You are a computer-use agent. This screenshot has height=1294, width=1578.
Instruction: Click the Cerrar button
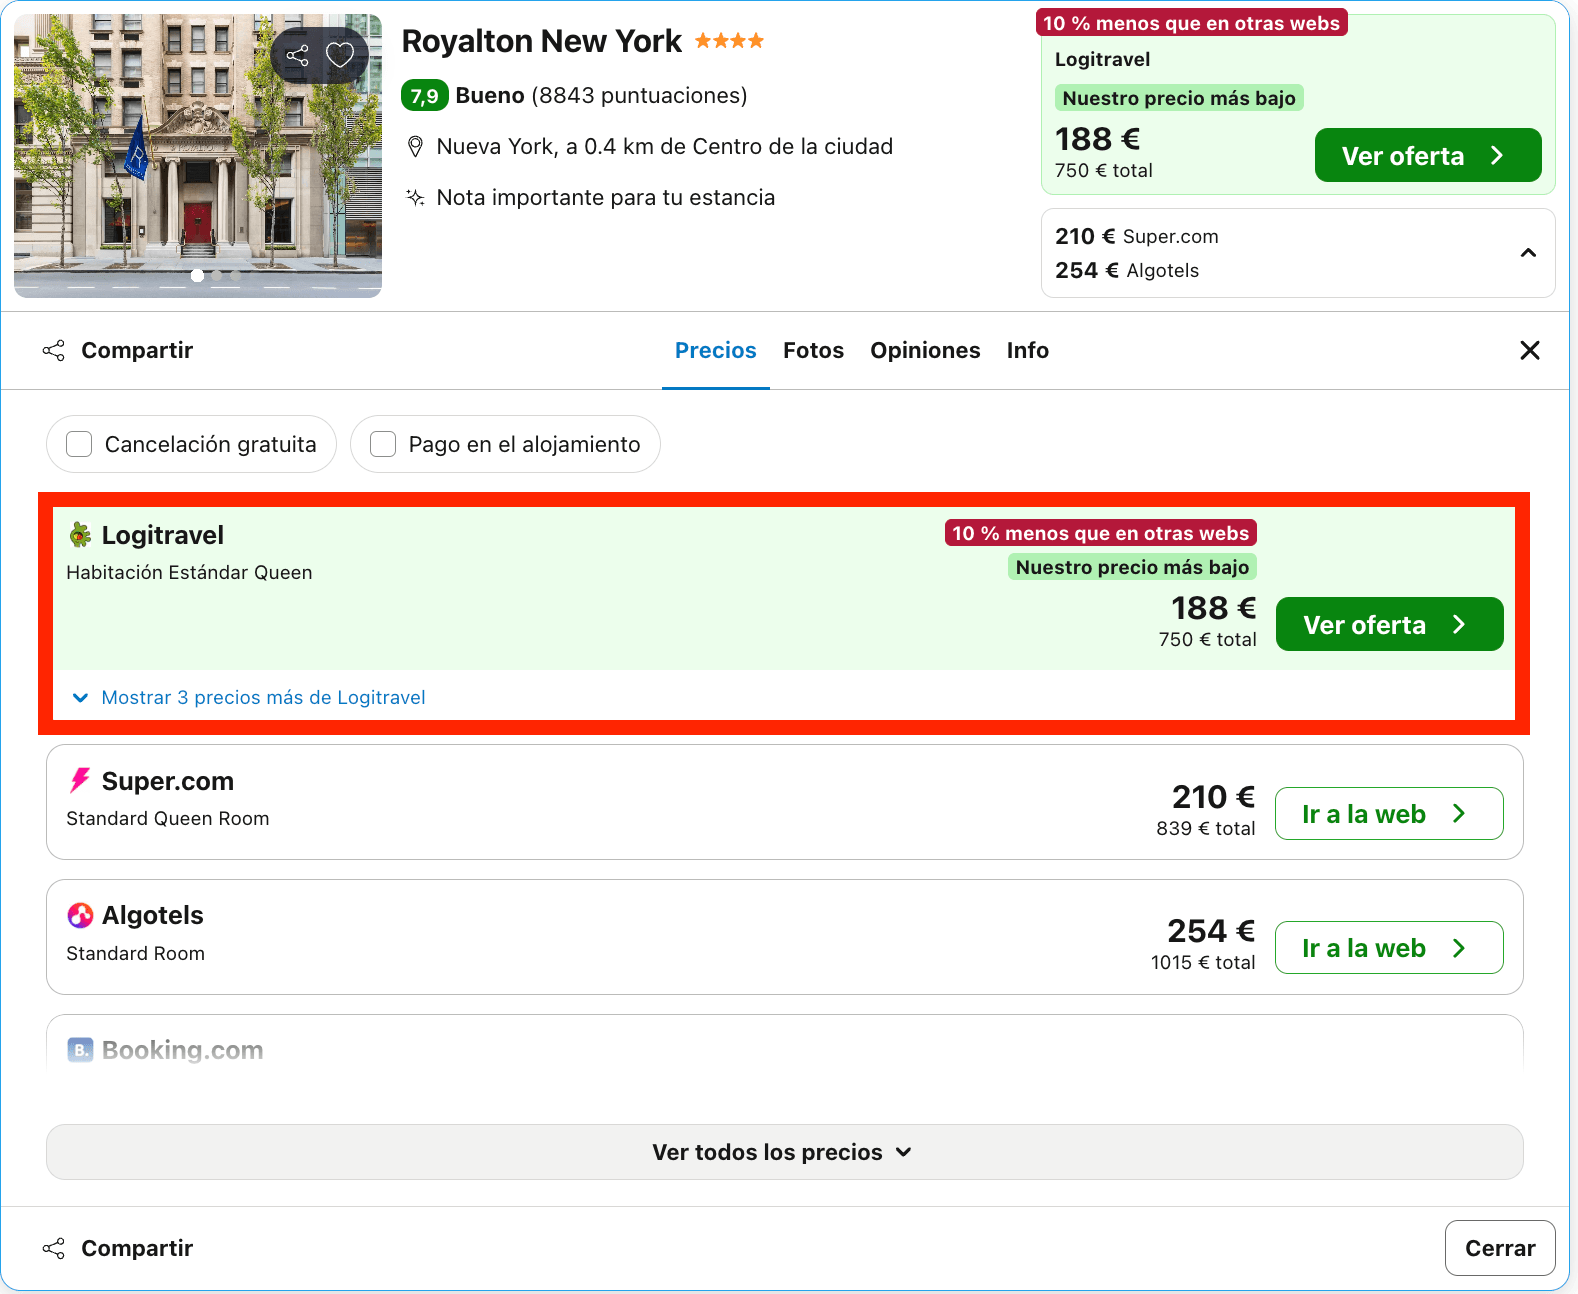tap(1500, 1248)
